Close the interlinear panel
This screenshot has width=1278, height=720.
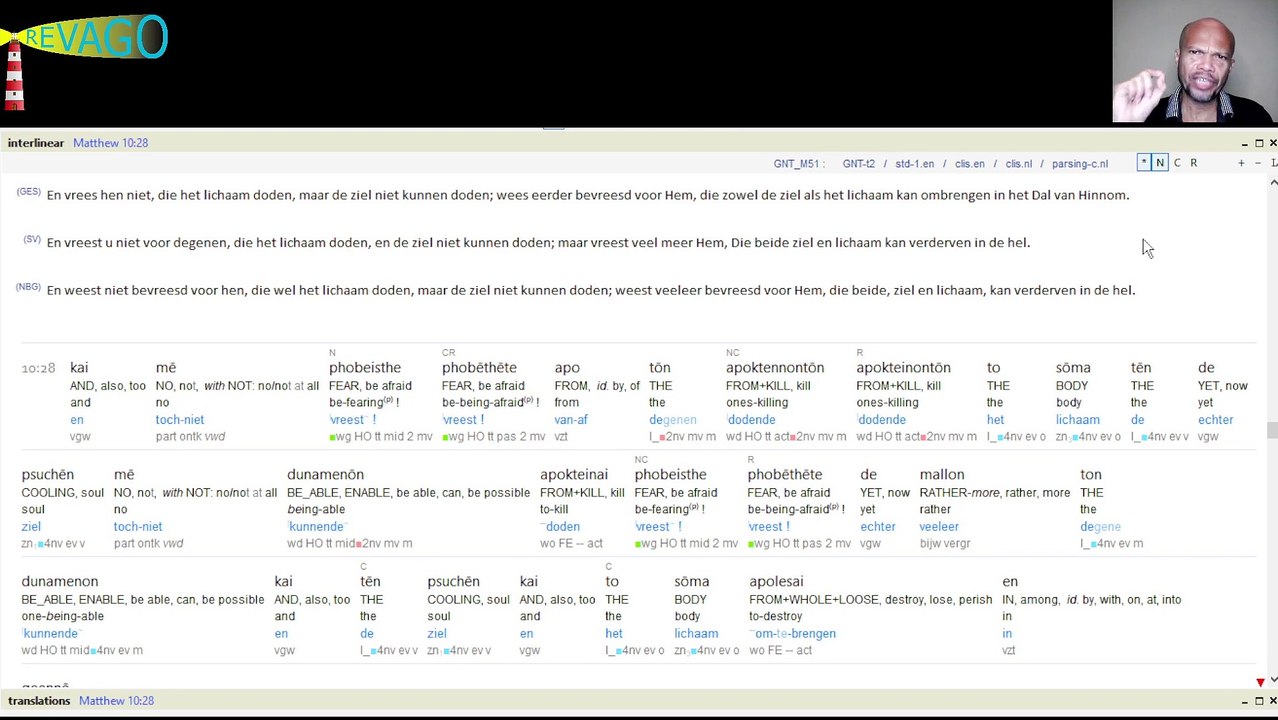click(1273, 143)
